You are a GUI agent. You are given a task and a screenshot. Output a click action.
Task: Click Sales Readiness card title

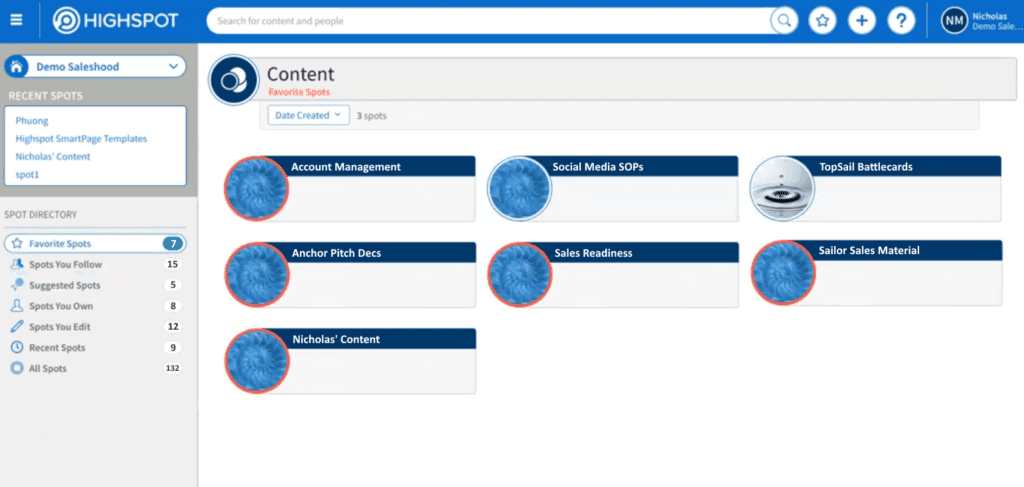click(x=593, y=253)
